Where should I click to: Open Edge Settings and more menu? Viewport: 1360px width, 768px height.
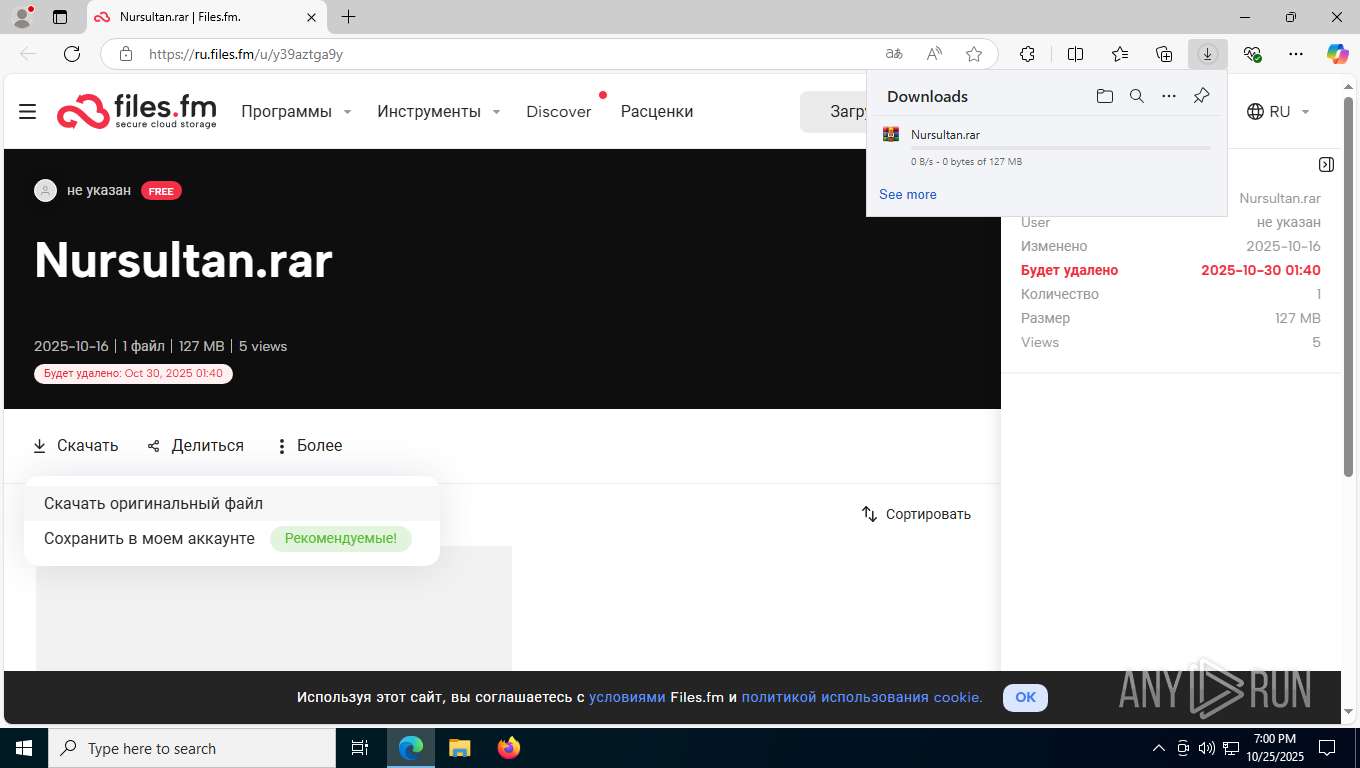(x=1296, y=54)
